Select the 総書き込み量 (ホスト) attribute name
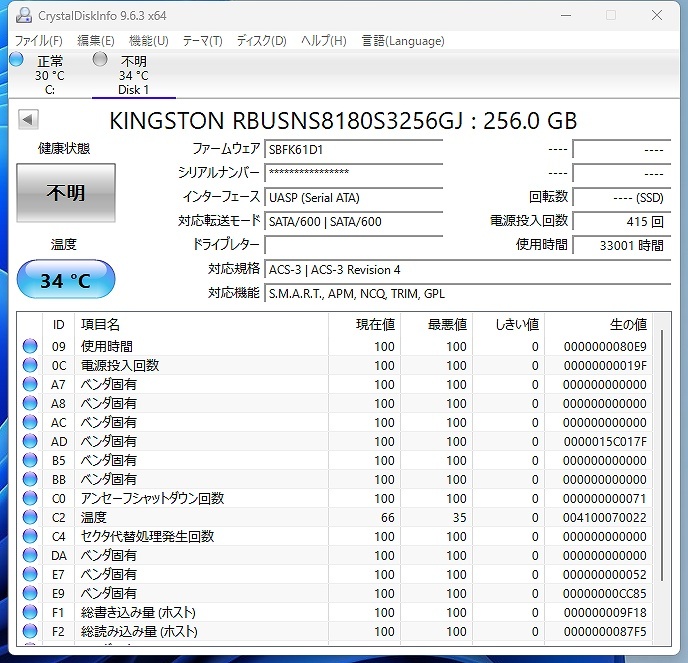The height and width of the screenshot is (663, 688). coord(138,612)
